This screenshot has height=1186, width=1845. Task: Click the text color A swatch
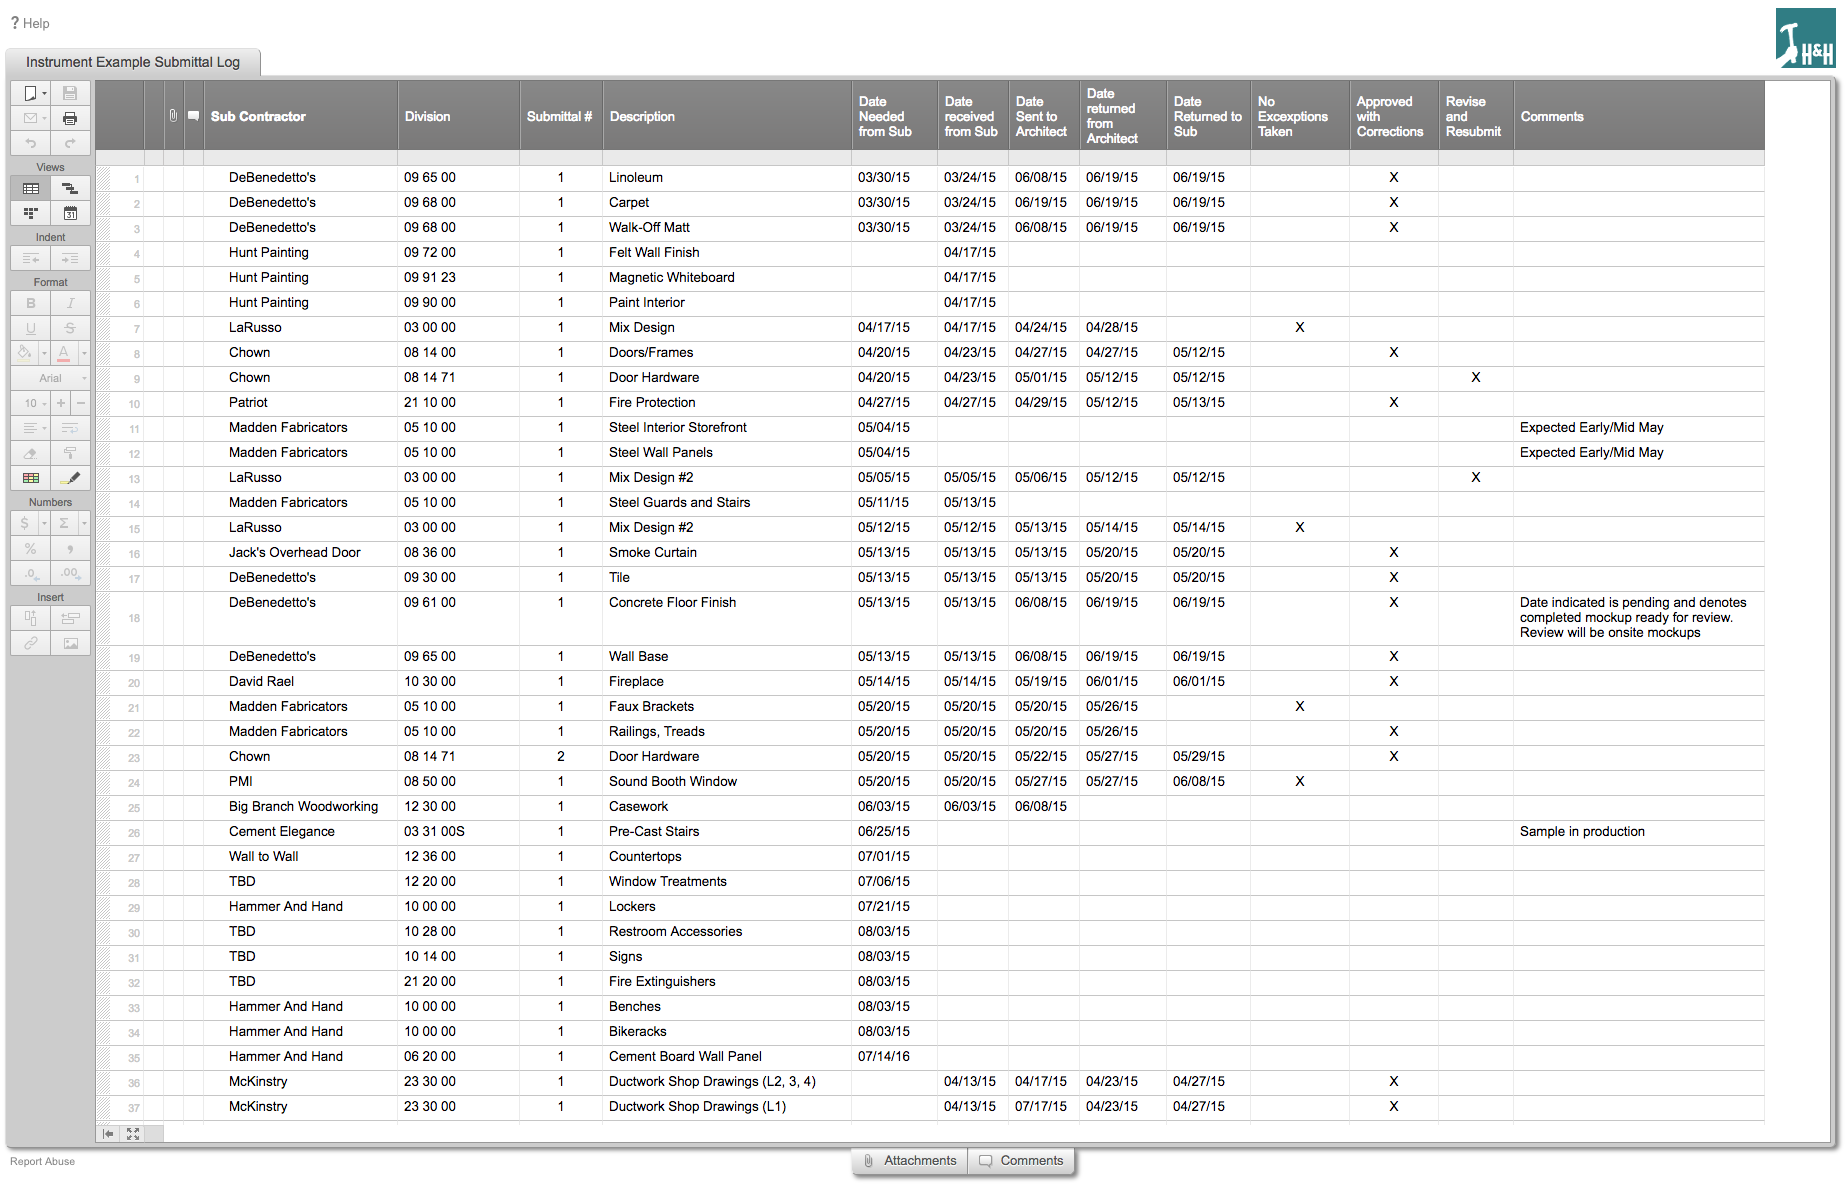[64, 353]
